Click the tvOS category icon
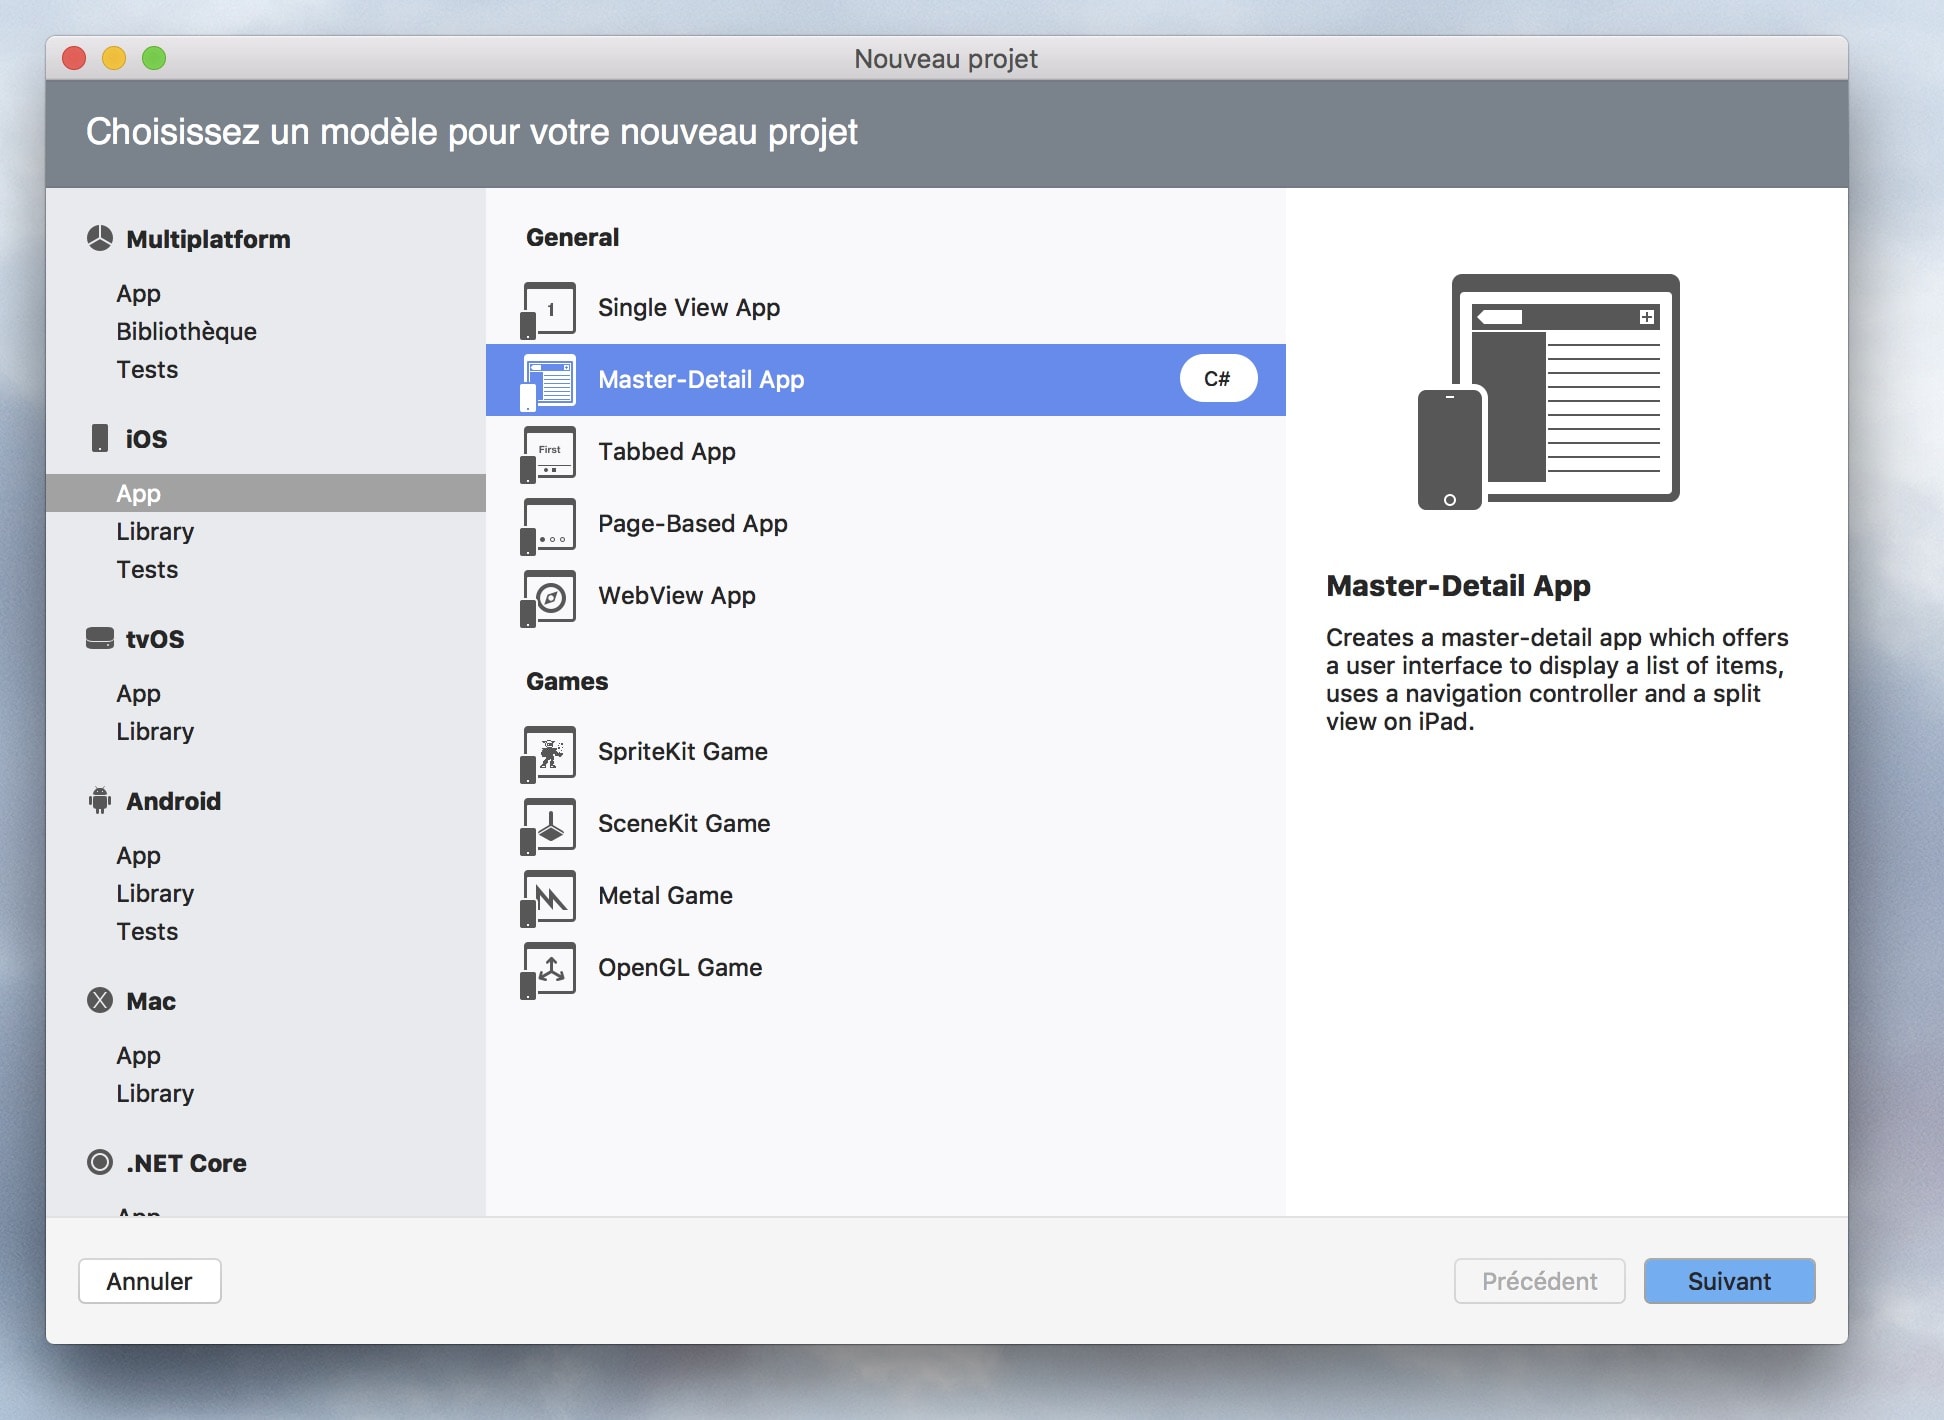The width and height of the screenshot is (1944, 1420). pyautogui.click(x=100, y=638)
